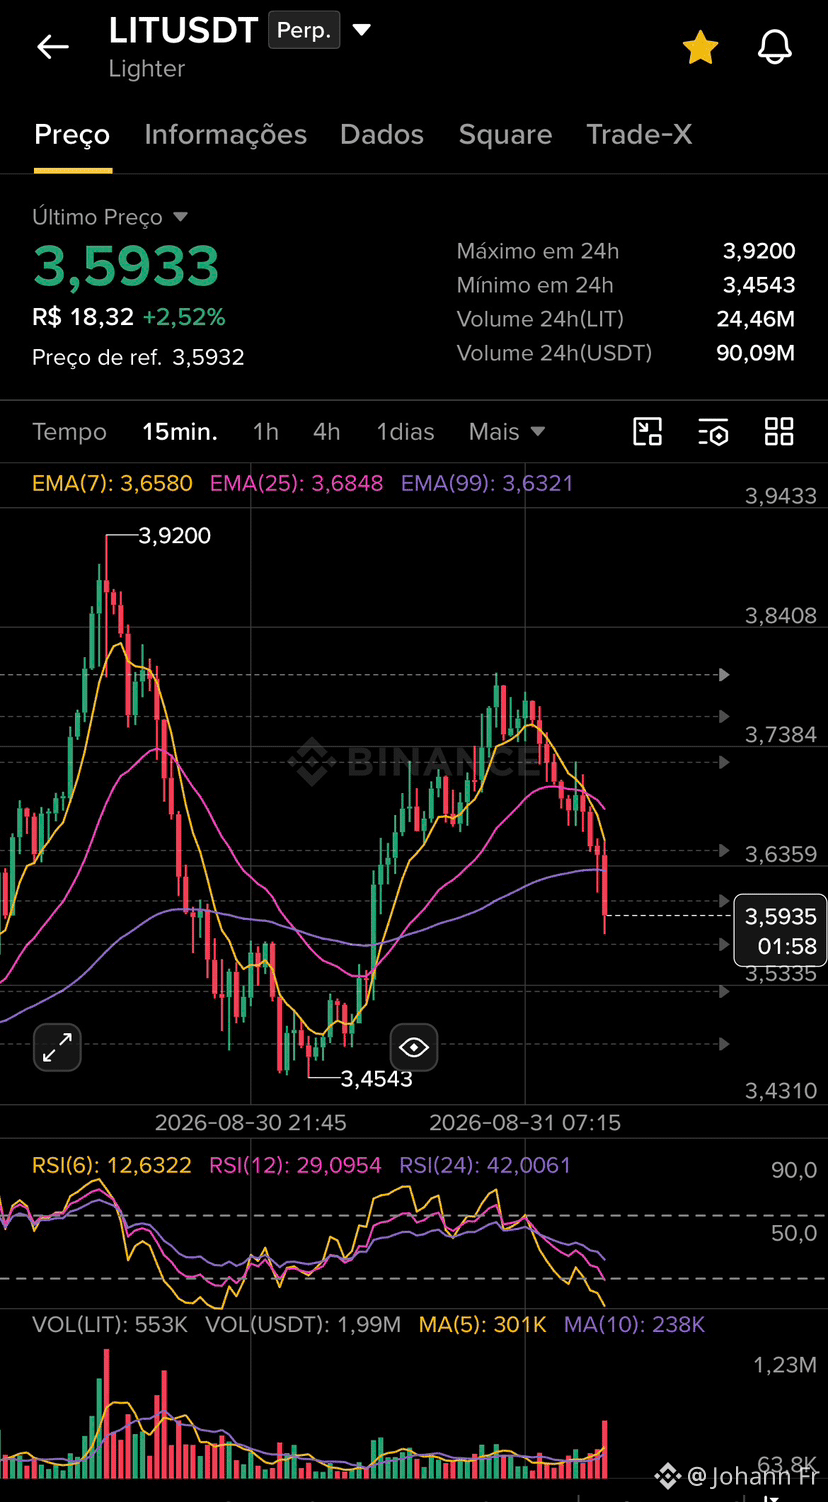Click the VOL(USDT): 1,99M label

click(303, 1325)
